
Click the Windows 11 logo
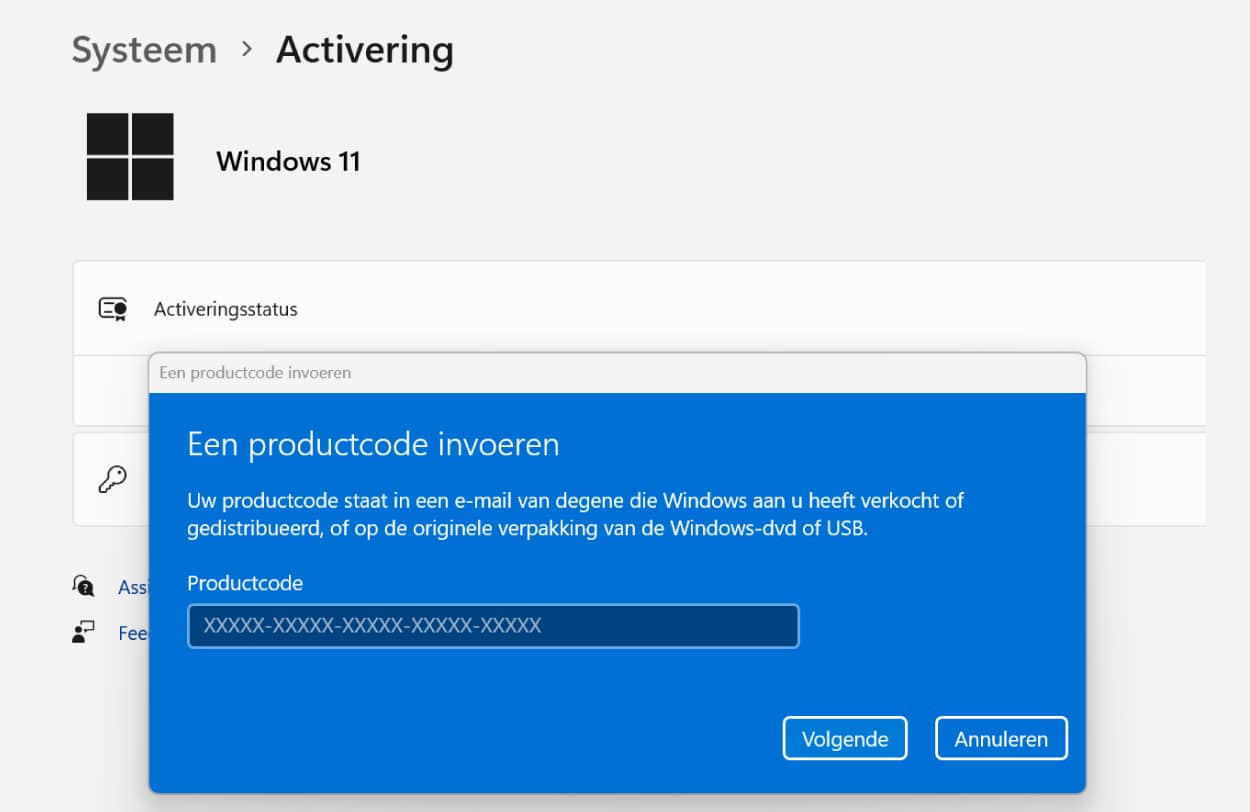130,157
